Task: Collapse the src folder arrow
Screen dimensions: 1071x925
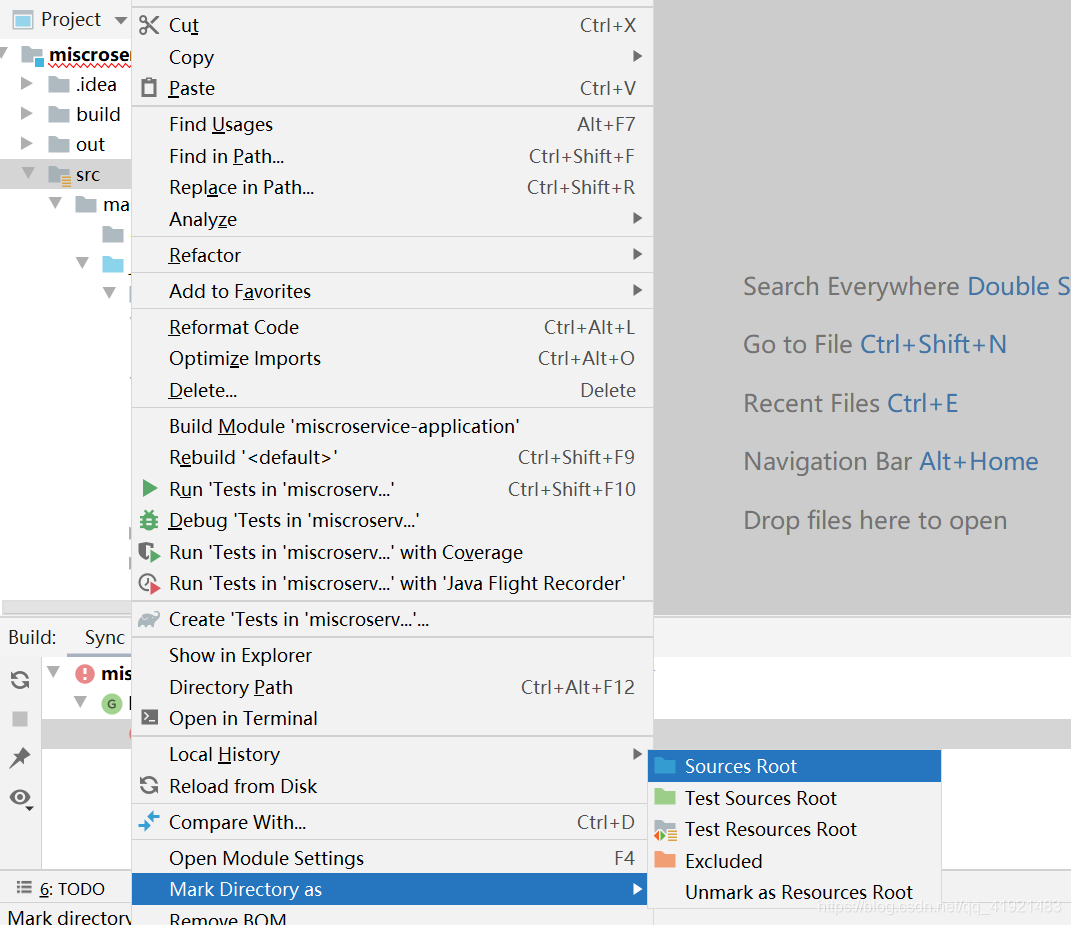Action: coord(28,172)
